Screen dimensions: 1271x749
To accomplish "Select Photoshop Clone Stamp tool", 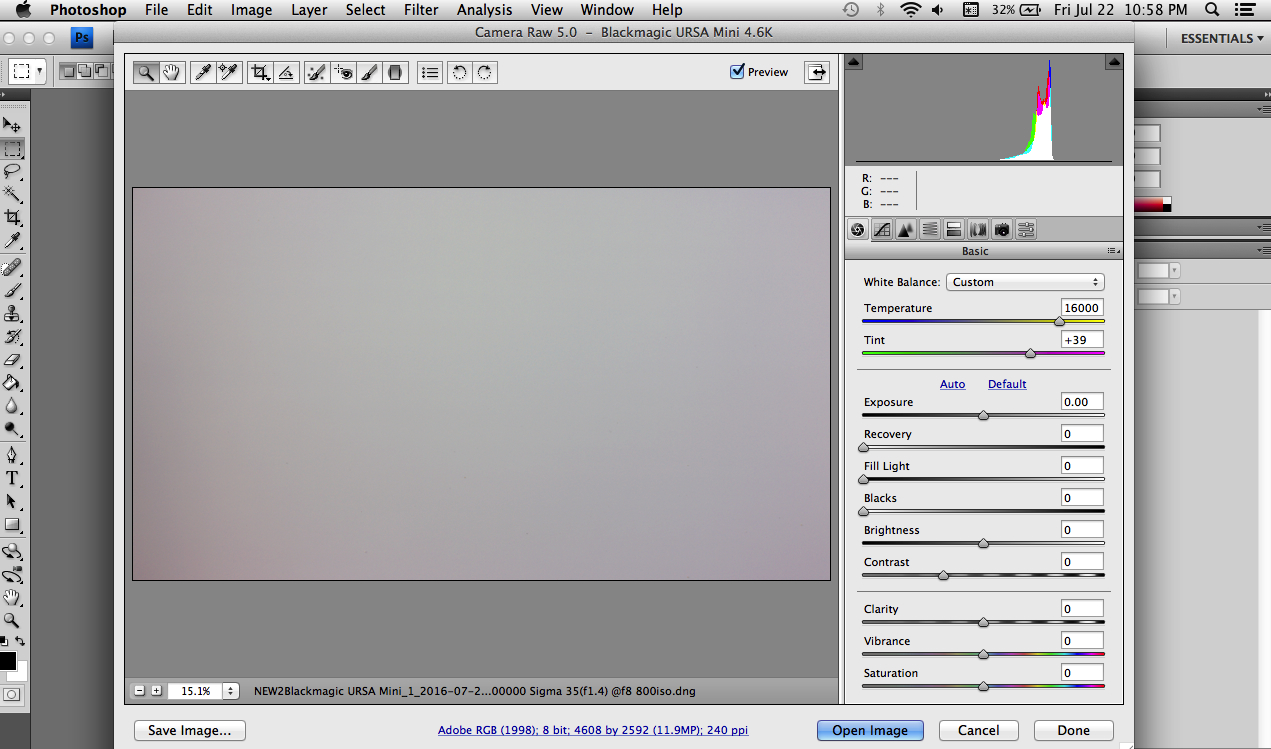I will tap(12, 313).
